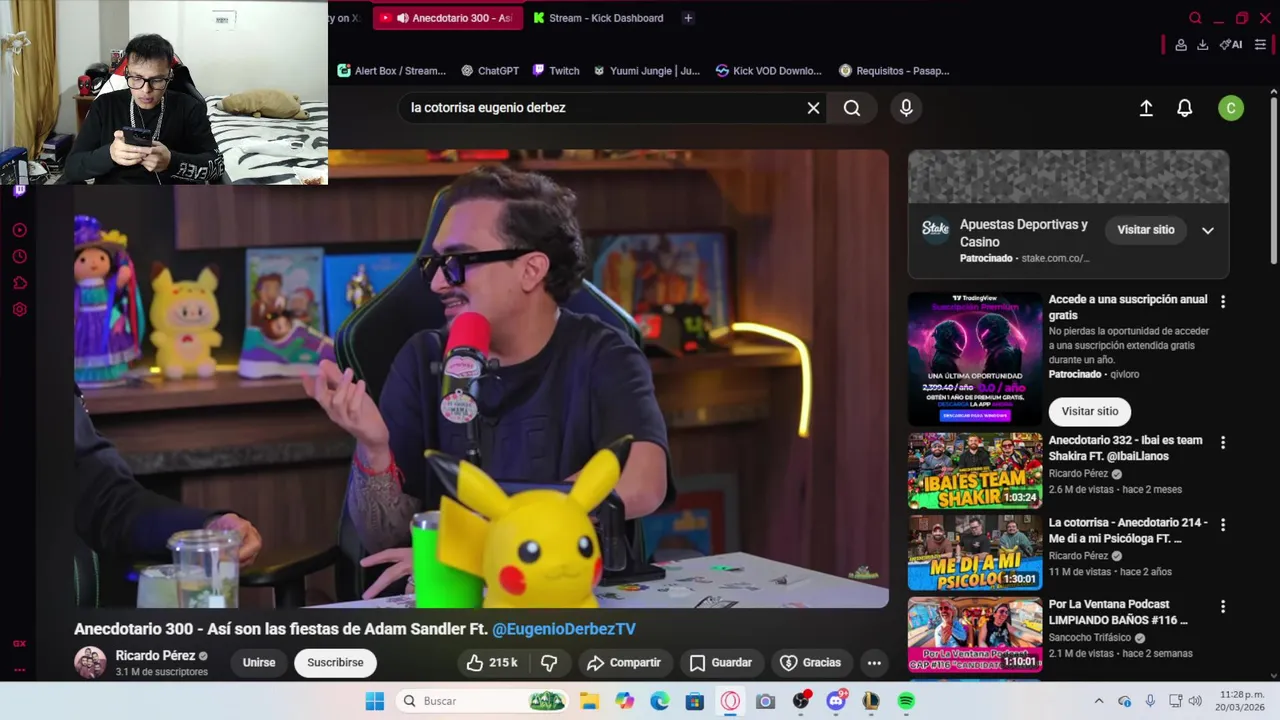This screenshot has height=720, width=1280.
Task: Open Opera GX downloads icon
Action: [x=1202, y=45]
